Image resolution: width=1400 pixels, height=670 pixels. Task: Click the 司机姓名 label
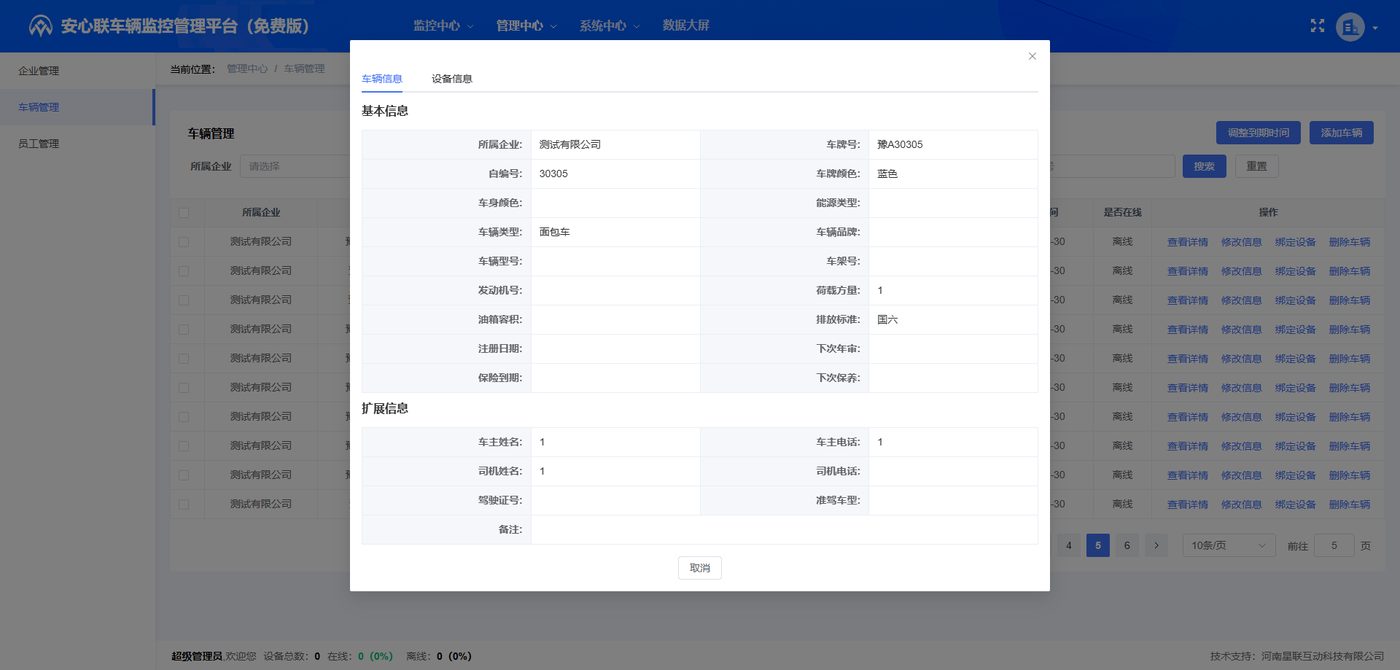(x=500, y=471)
